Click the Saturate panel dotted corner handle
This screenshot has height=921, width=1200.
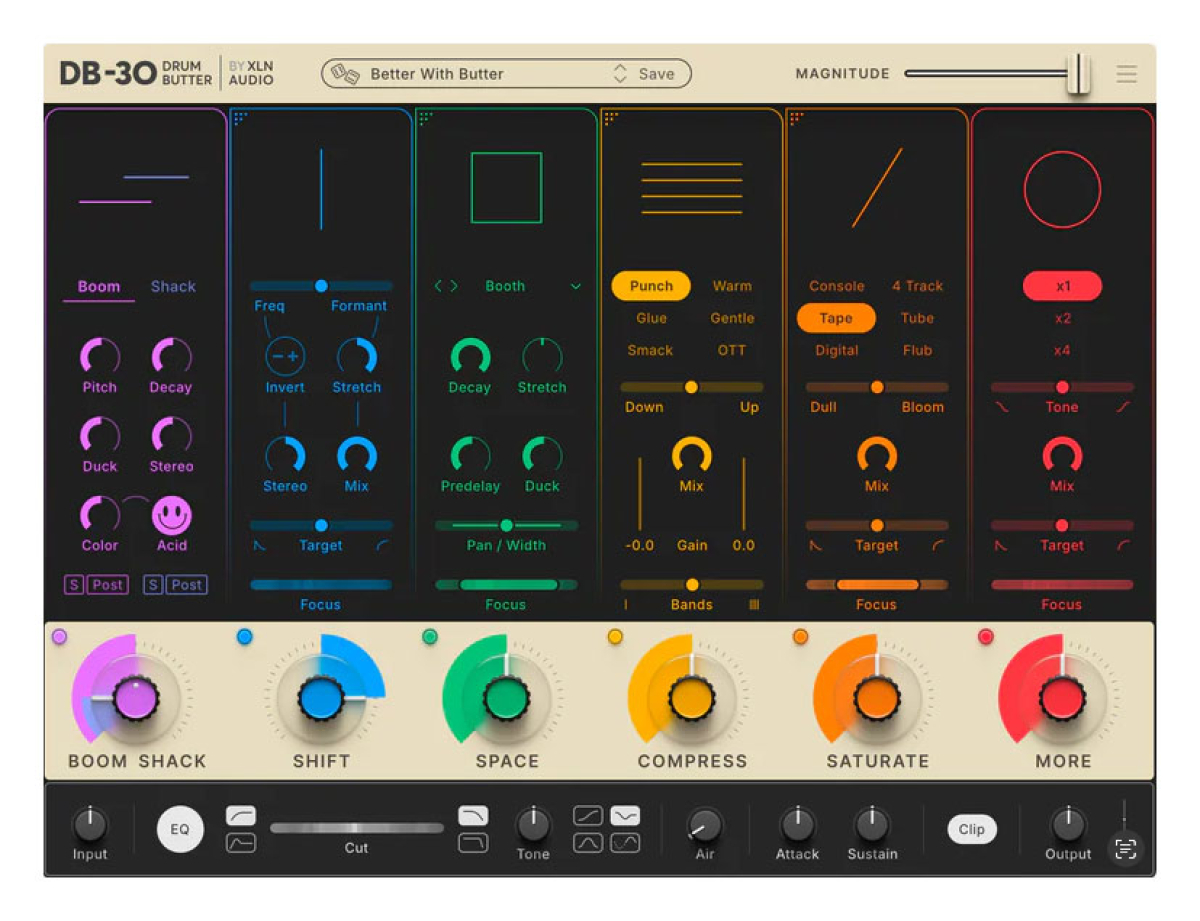797,118
